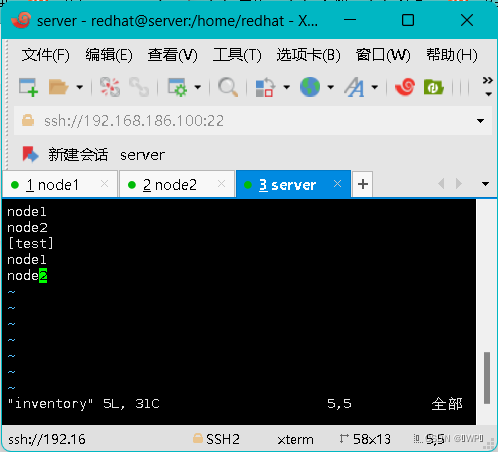The image size is (498, 452).
Task: Open the 帮助(H) menu
Action: pos(452,55)
